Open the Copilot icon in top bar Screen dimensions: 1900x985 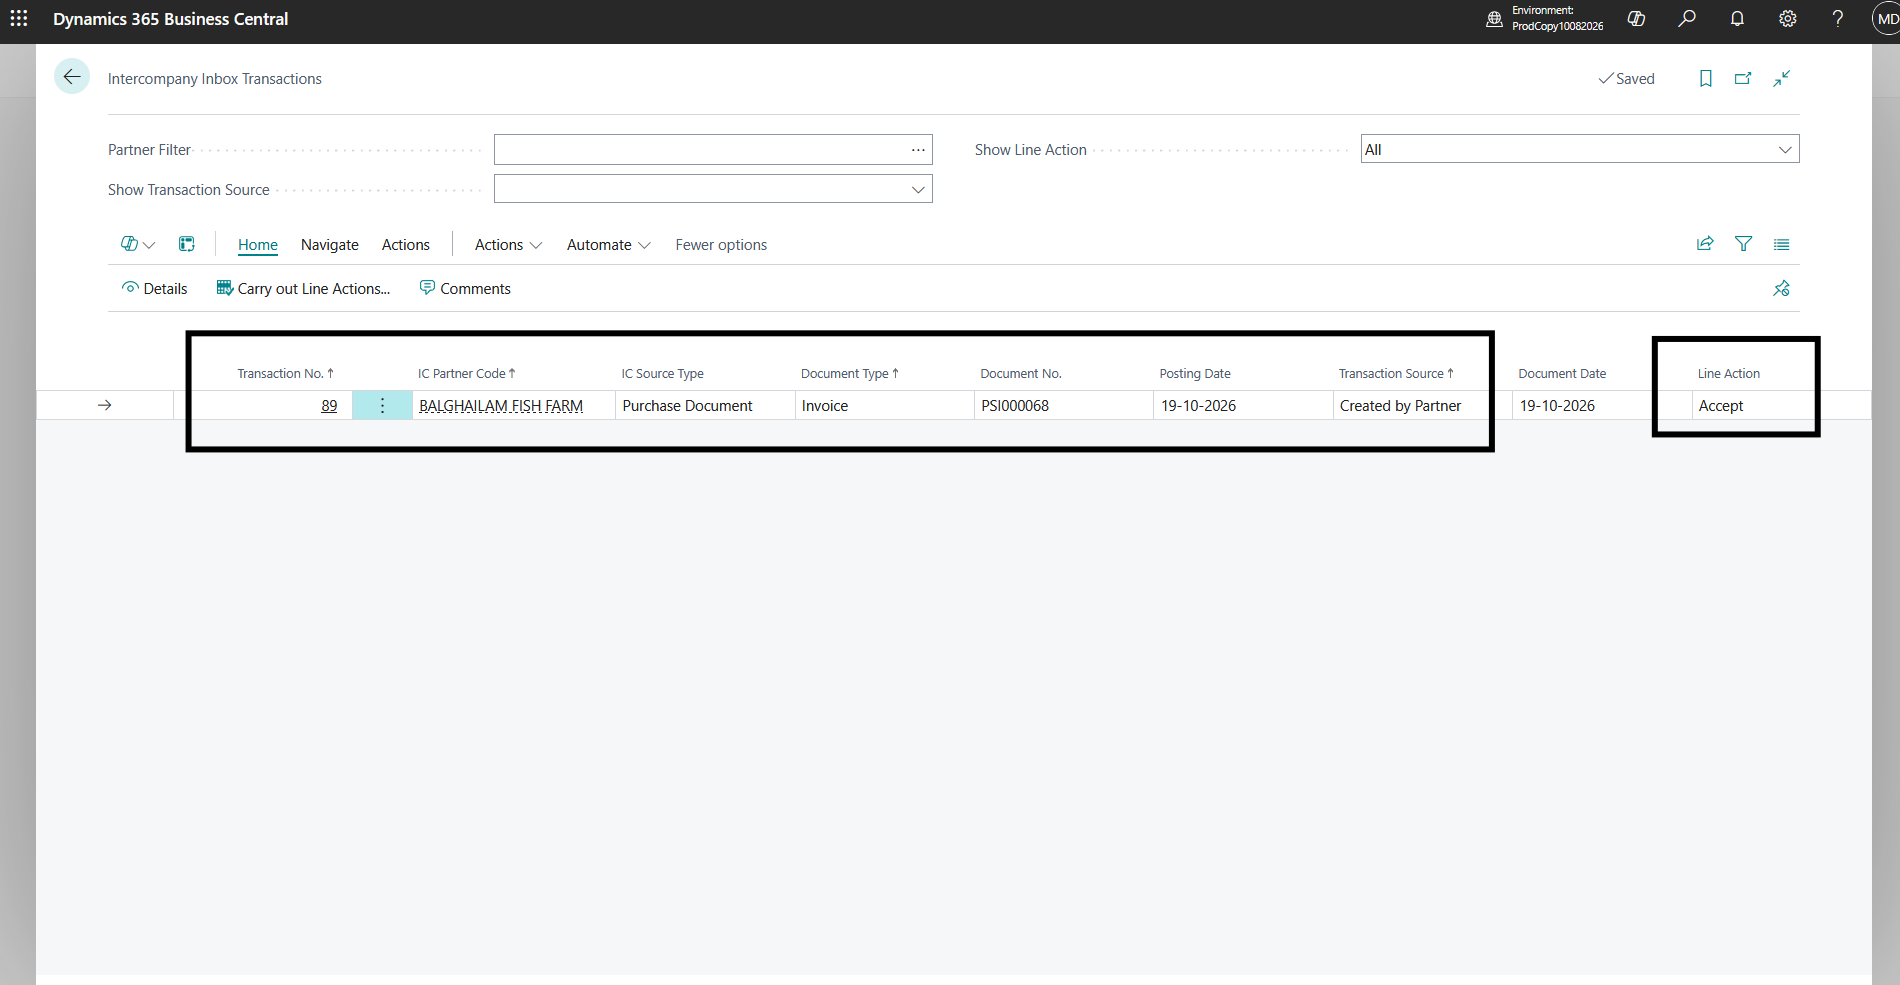tap(1637, 19)
